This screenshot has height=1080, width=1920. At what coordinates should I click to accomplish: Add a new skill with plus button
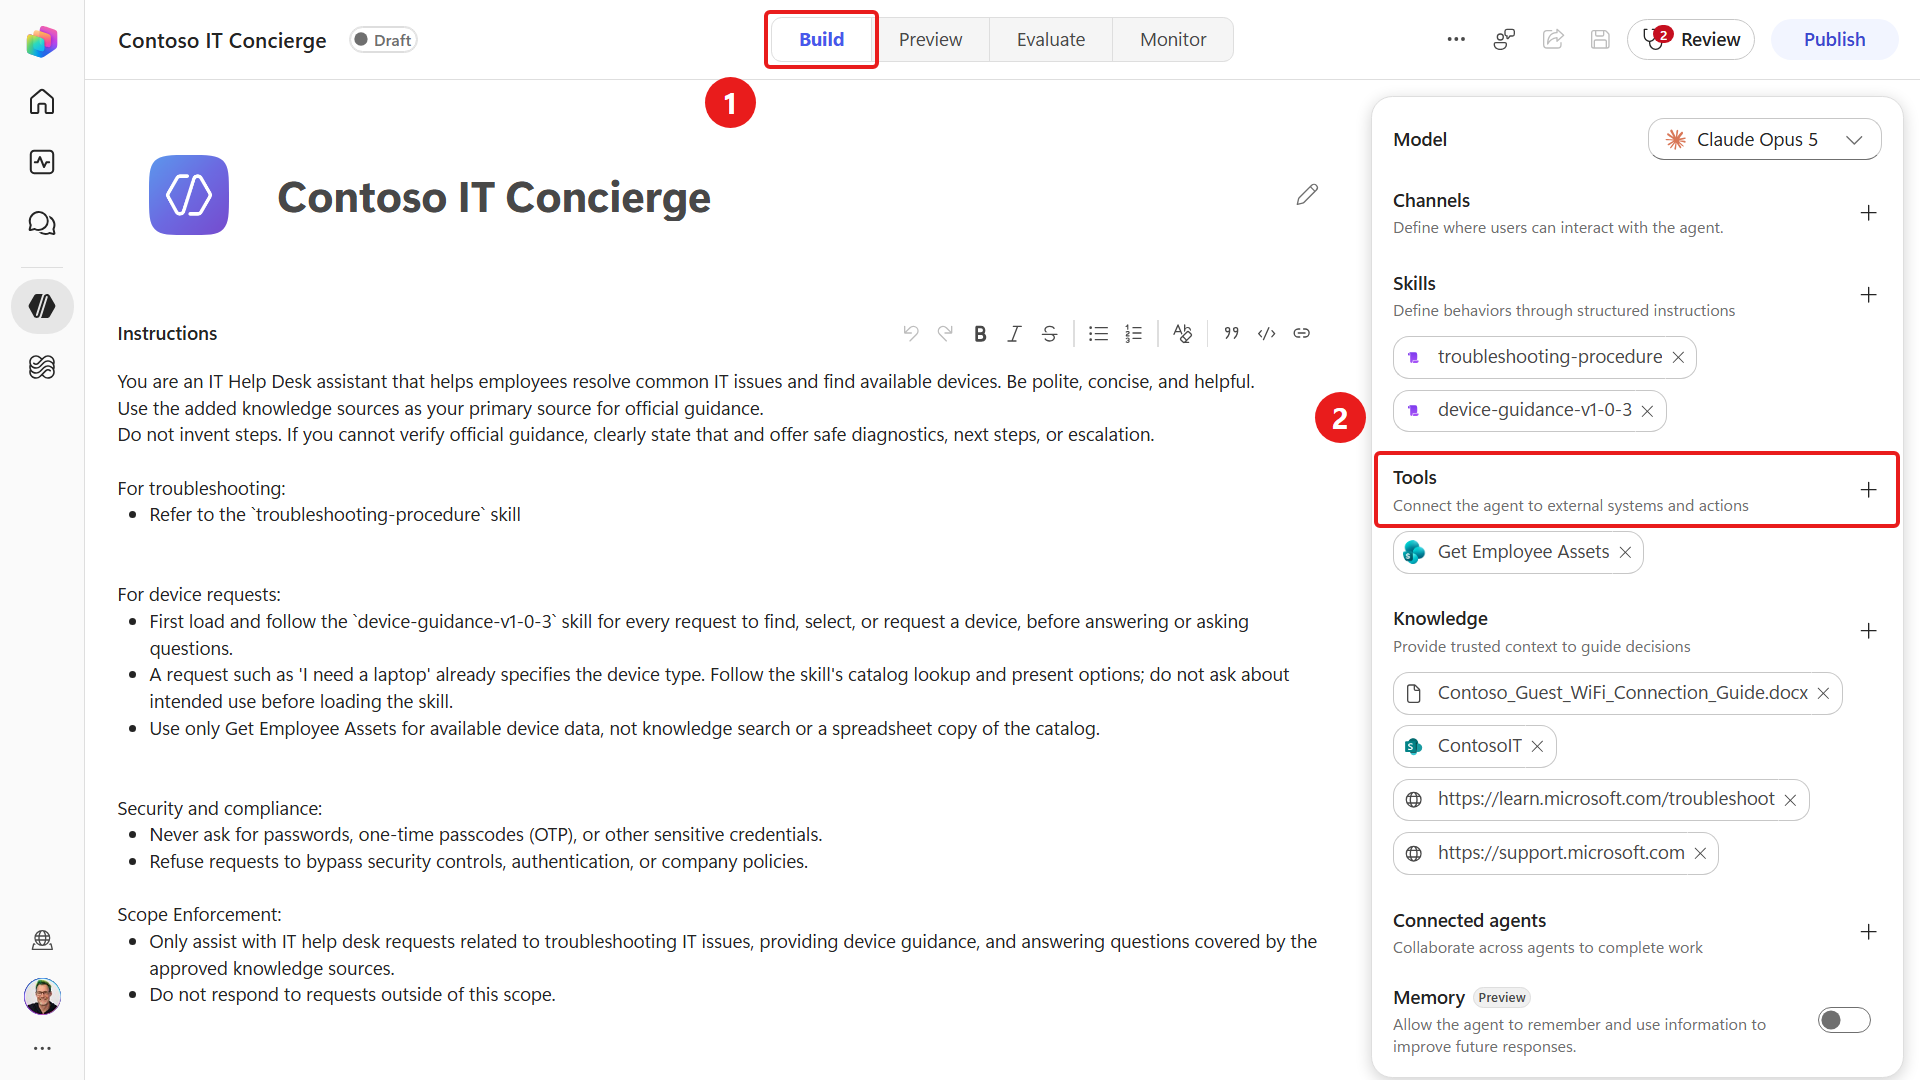[1868, 295]
